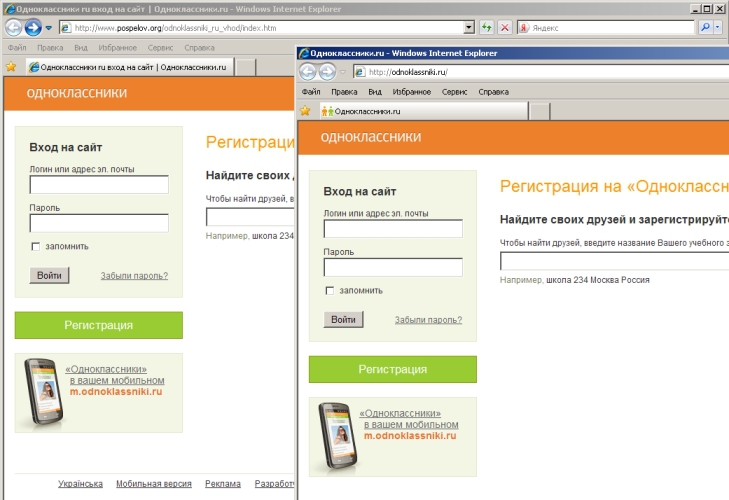
Task: Open recent pages dropdown in back window
Action: 48,28
